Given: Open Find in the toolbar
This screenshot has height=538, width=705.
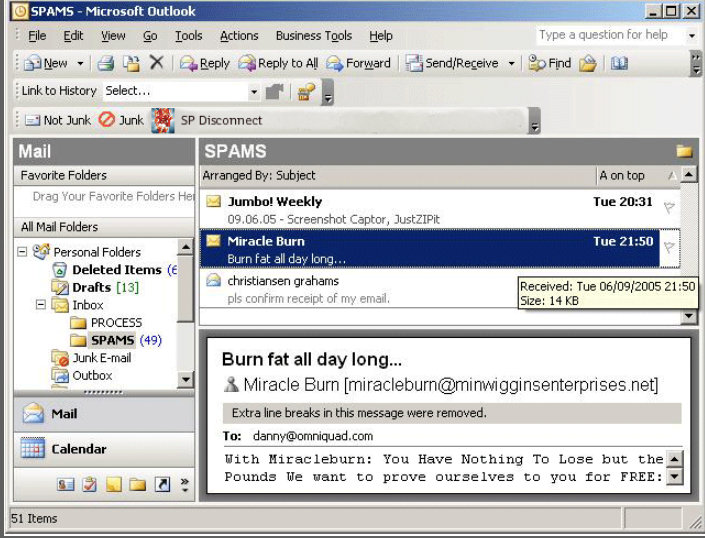Looking at the screenshot, I should click(x=549, y=63).
